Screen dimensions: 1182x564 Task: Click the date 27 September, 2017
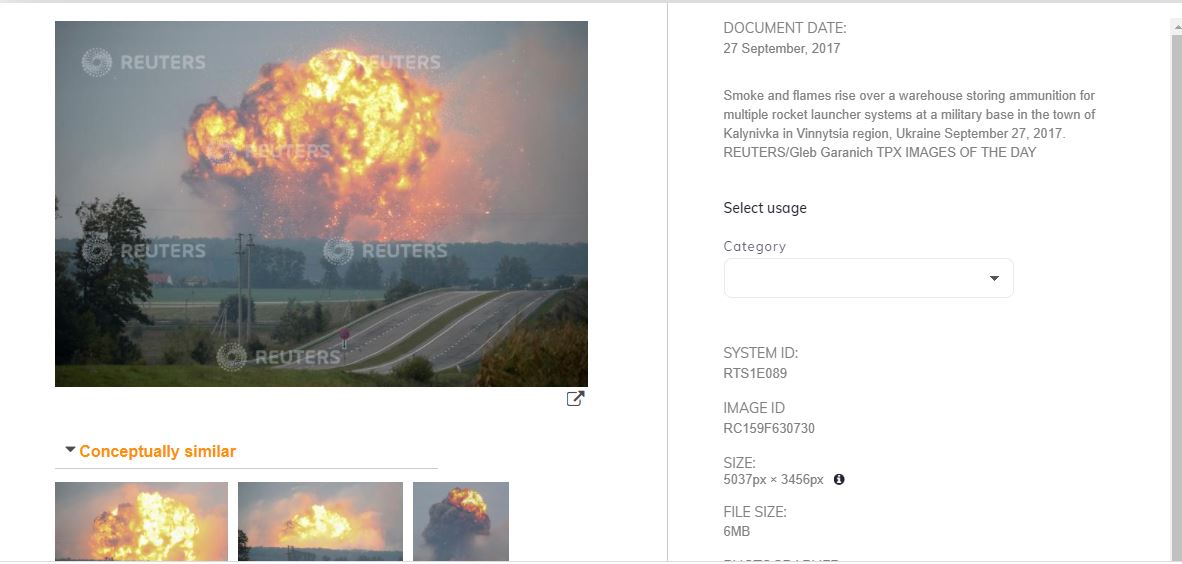coord(781,48)
